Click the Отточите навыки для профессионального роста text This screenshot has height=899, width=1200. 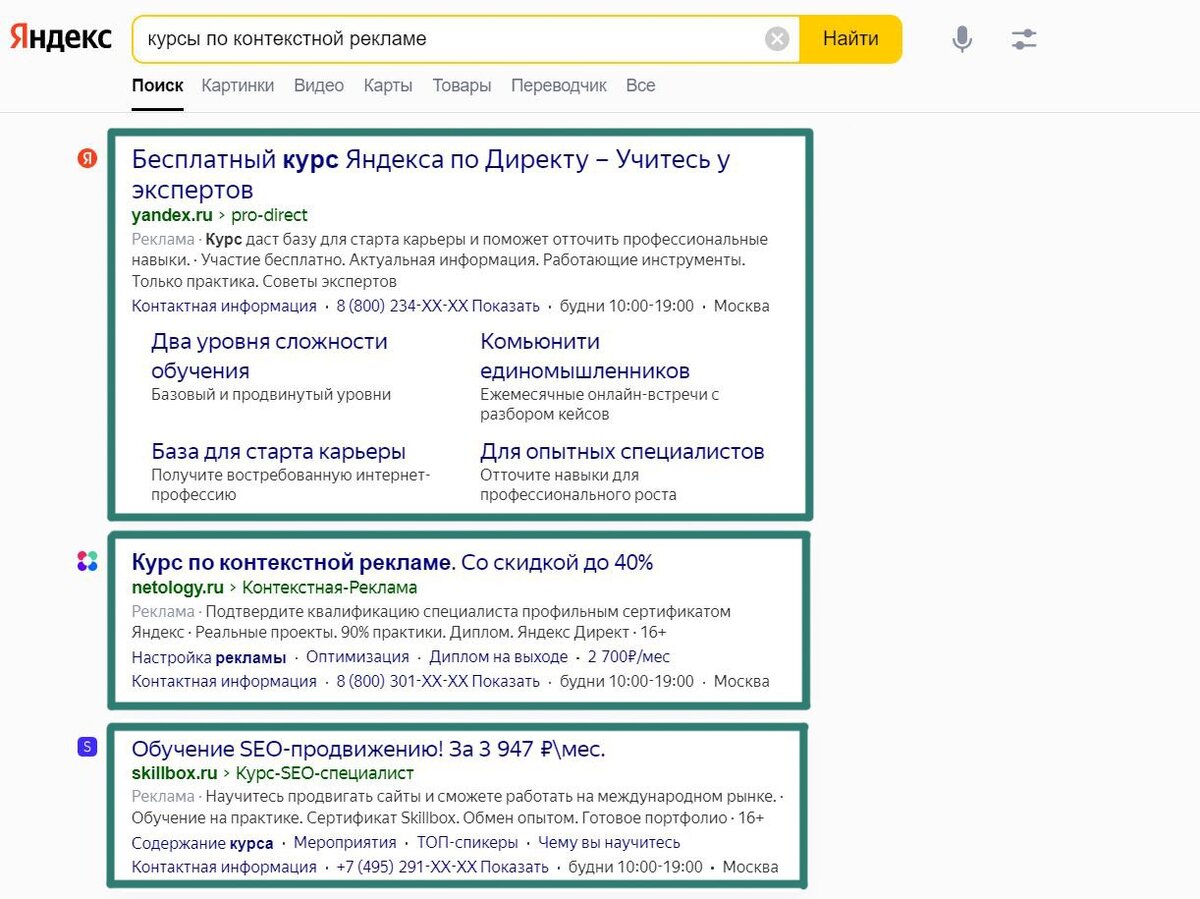pos(578,485)
